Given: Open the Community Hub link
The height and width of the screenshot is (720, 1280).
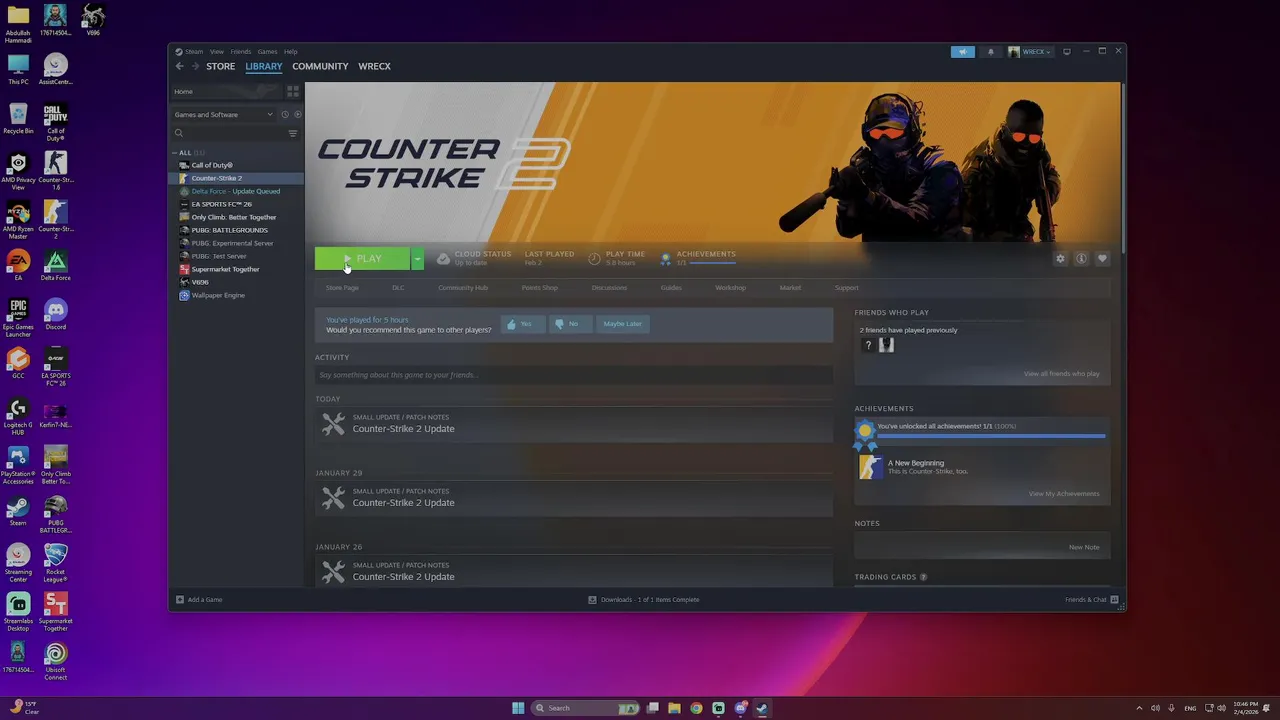Looking at the screenshot, I should tap(463, 288).
